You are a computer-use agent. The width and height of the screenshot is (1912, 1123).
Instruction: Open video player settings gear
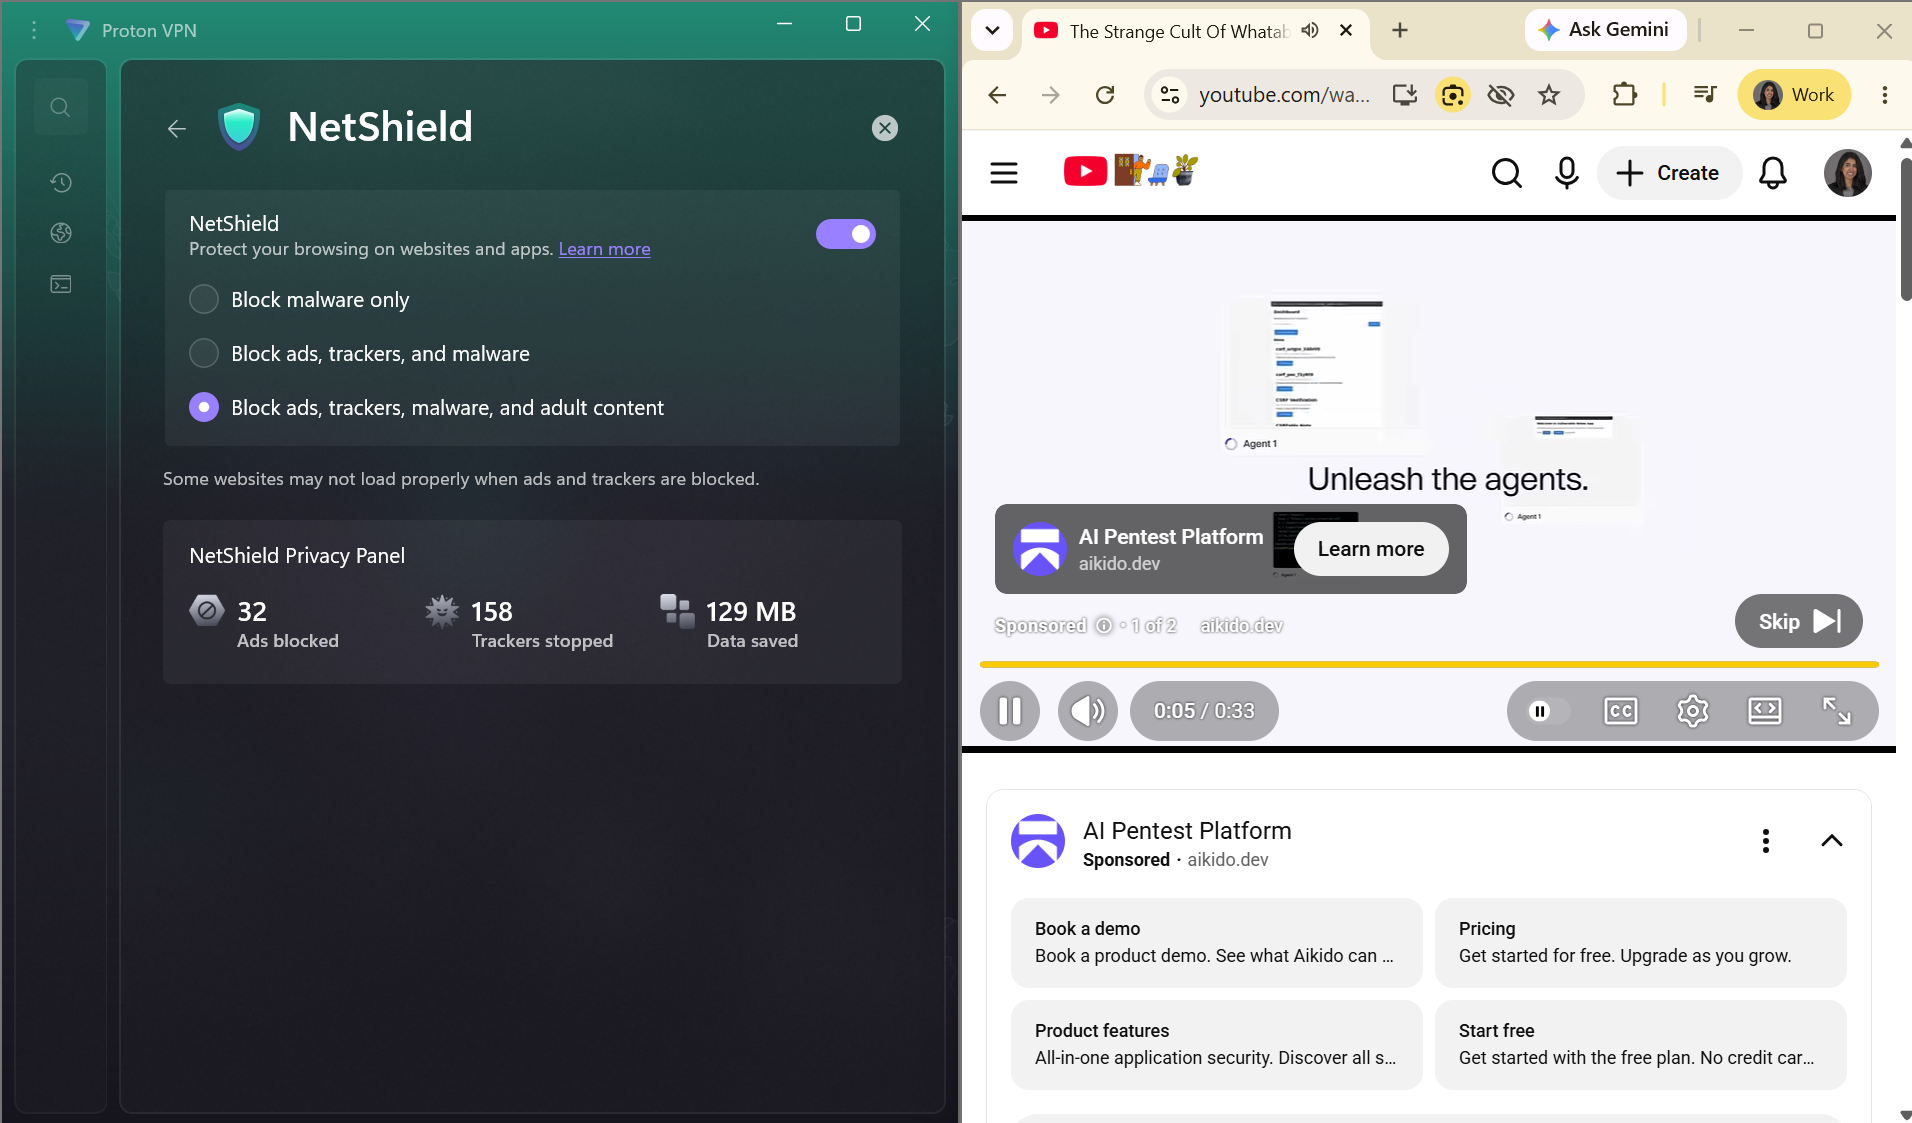click(x=1693, y=711)
